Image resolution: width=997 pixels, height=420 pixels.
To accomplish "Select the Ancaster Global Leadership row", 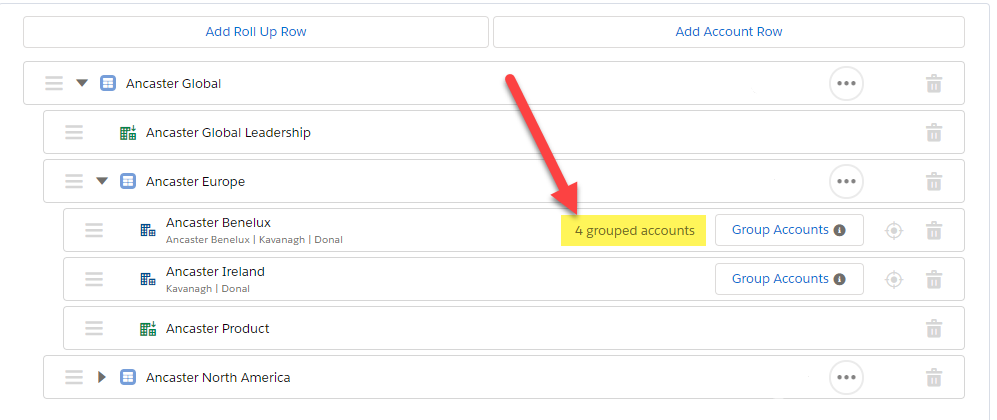I will [228, 132].
